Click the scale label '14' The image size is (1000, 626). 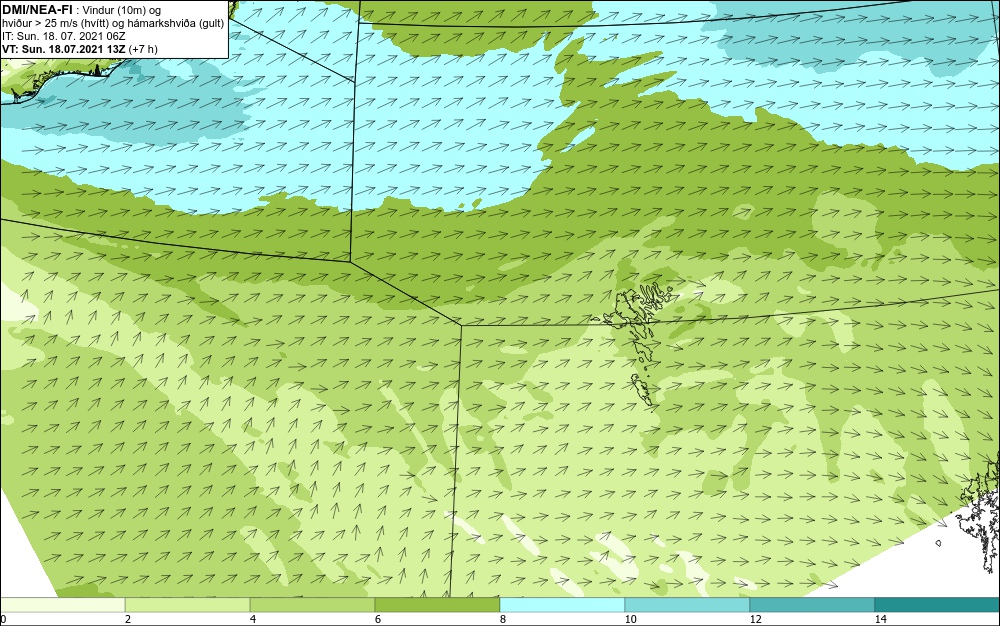pos(881,619)
